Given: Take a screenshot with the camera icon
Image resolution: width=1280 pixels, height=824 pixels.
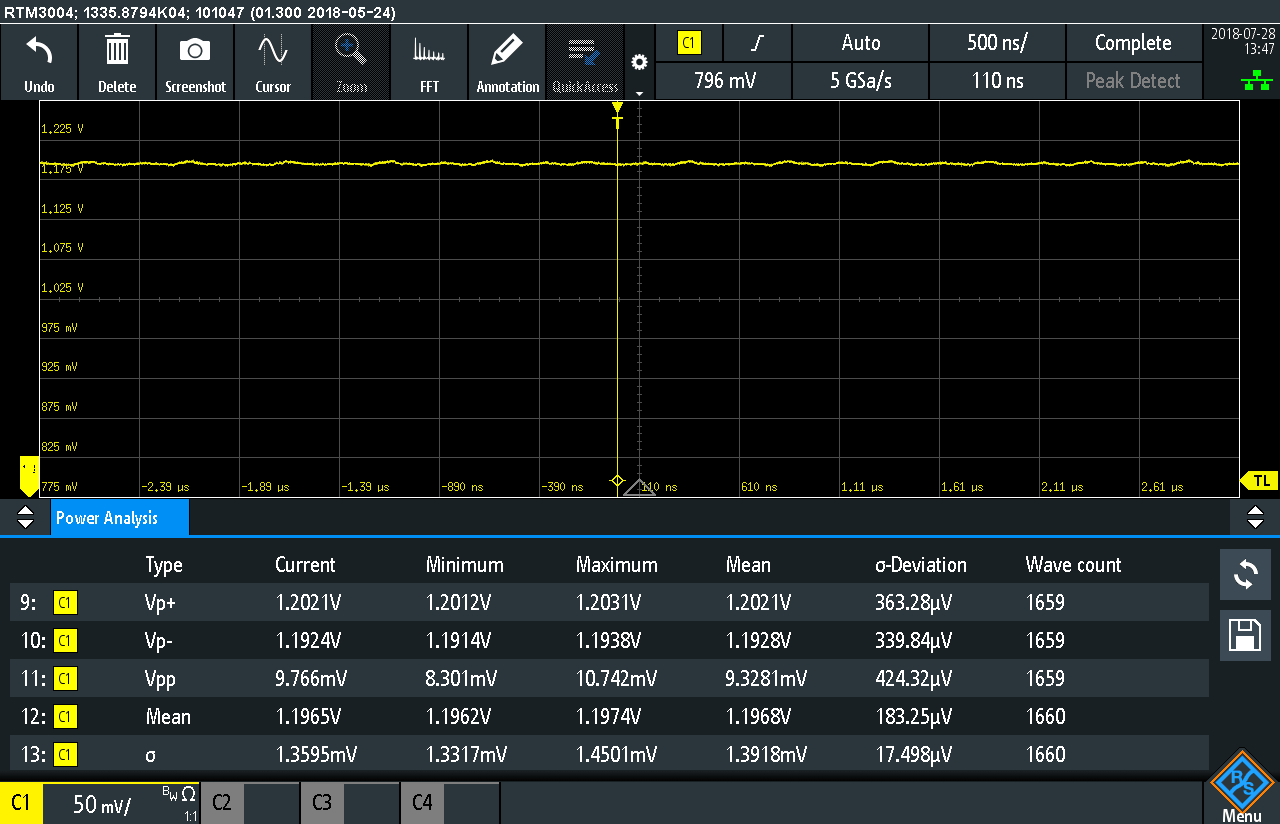Looking at the screenshot, I should [x=195, y=62].
